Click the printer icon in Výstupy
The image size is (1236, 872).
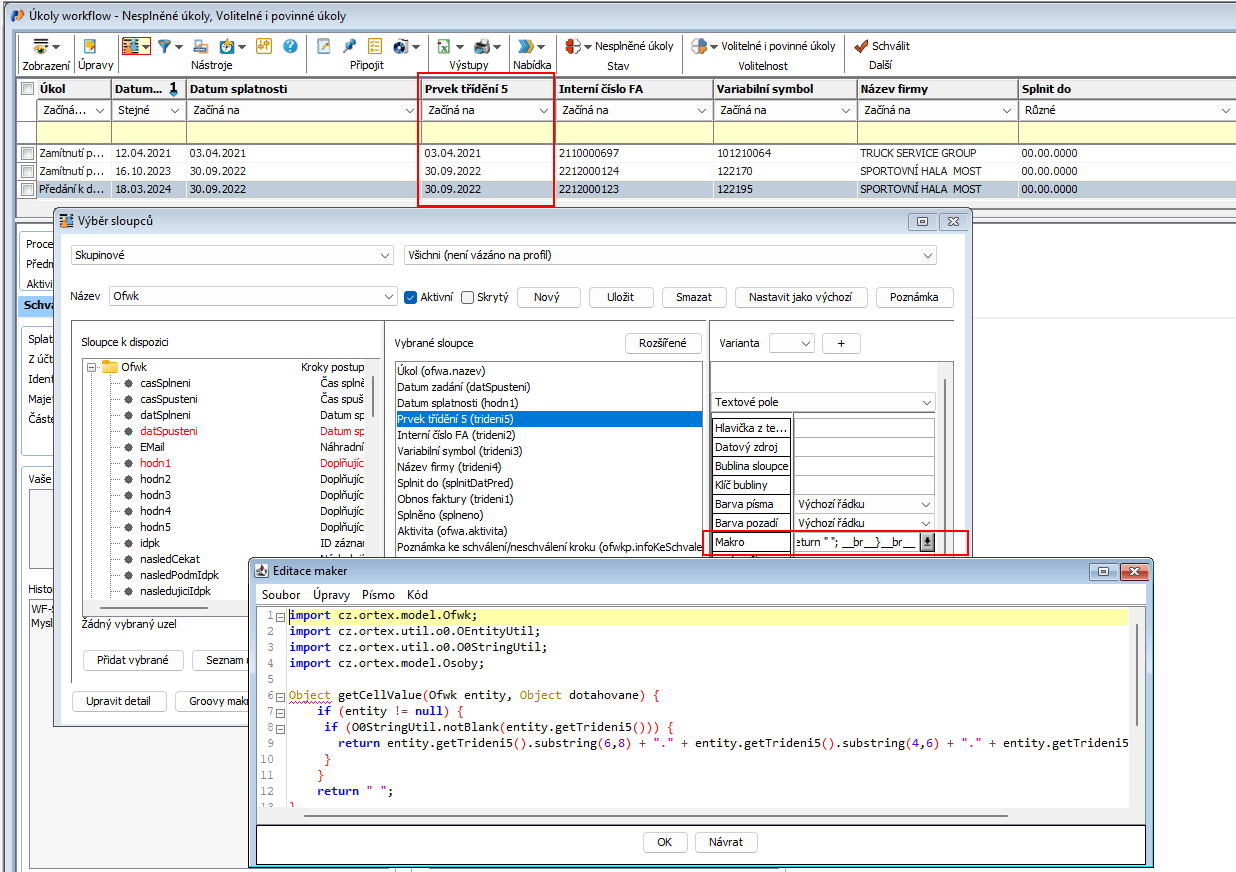click(x=482, y=46)
